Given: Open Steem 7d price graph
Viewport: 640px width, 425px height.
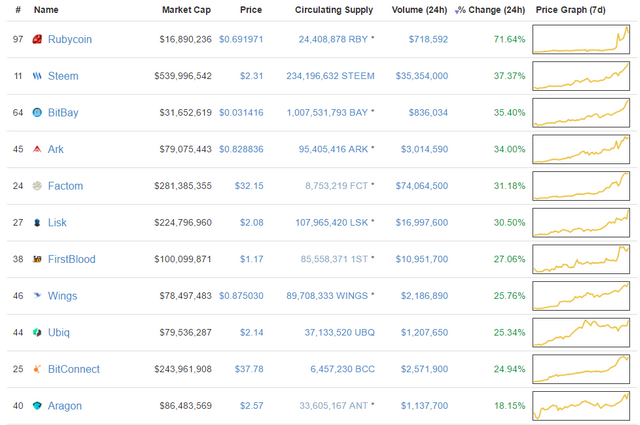Looking at the screenshot, I should point(581,76).
